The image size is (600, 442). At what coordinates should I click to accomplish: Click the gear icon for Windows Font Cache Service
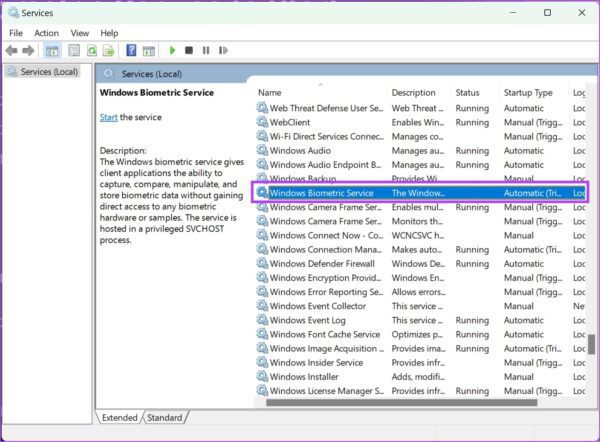[262, 334]
